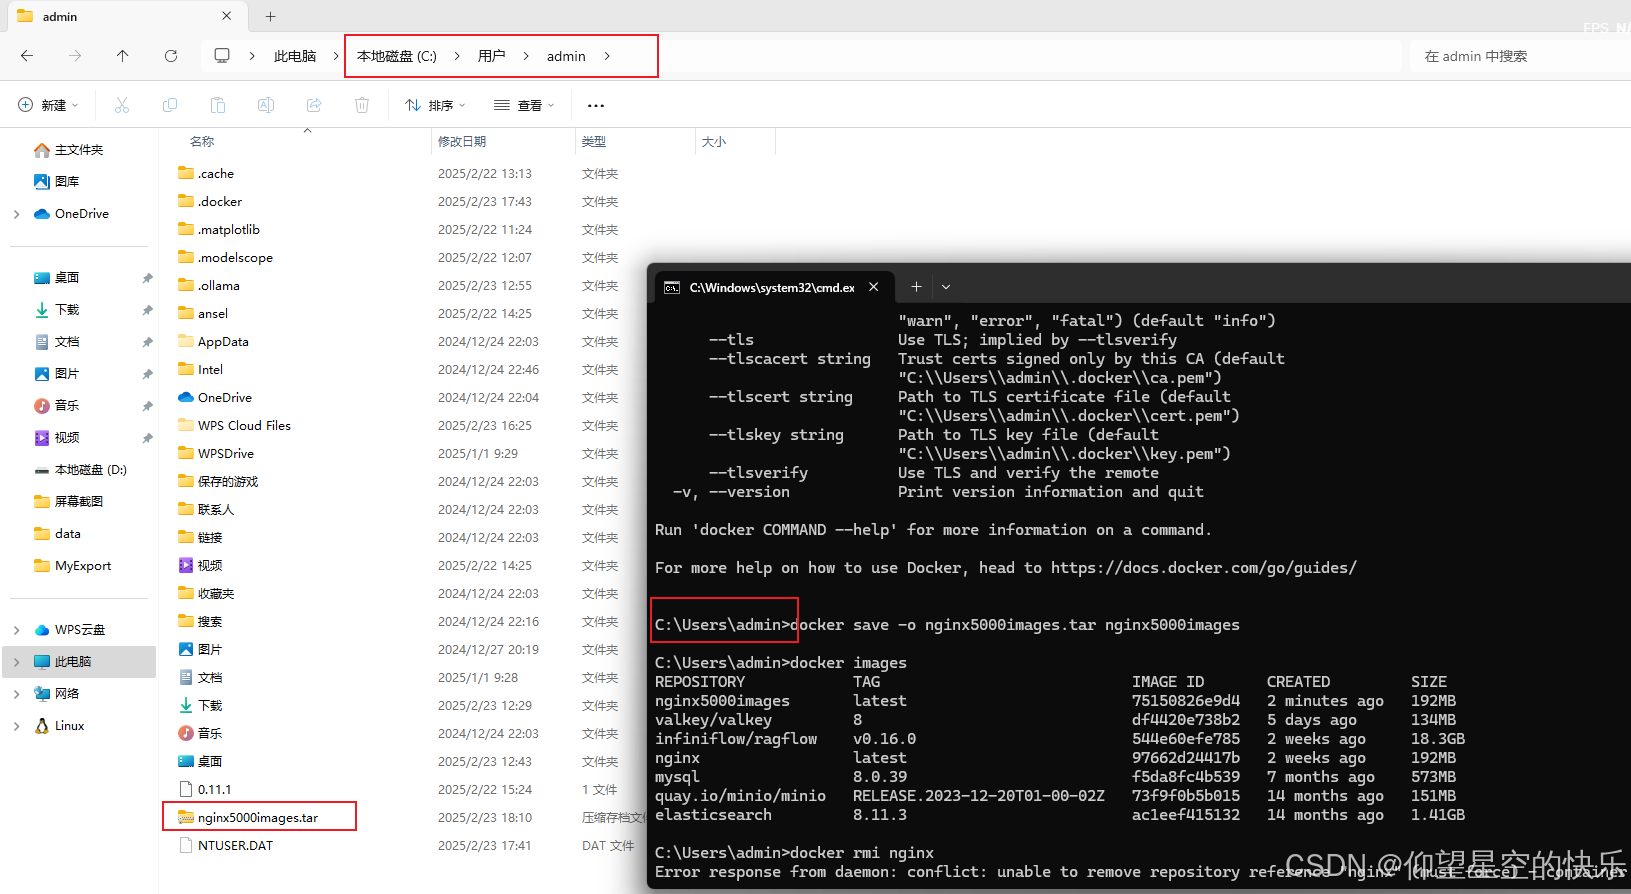The image size is (1631, 894).
Task: Expand WPS云盘 in navigation pane
Action: 16,630
